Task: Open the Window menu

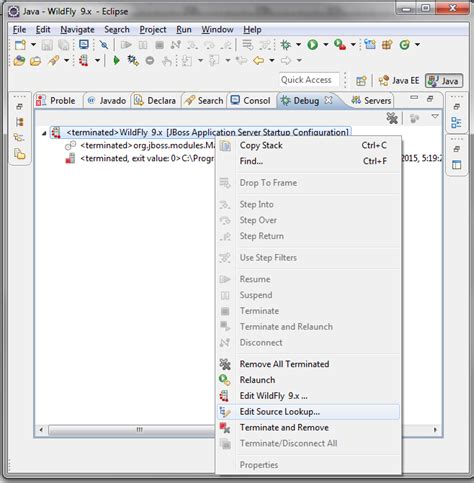Action: point(217,30)
